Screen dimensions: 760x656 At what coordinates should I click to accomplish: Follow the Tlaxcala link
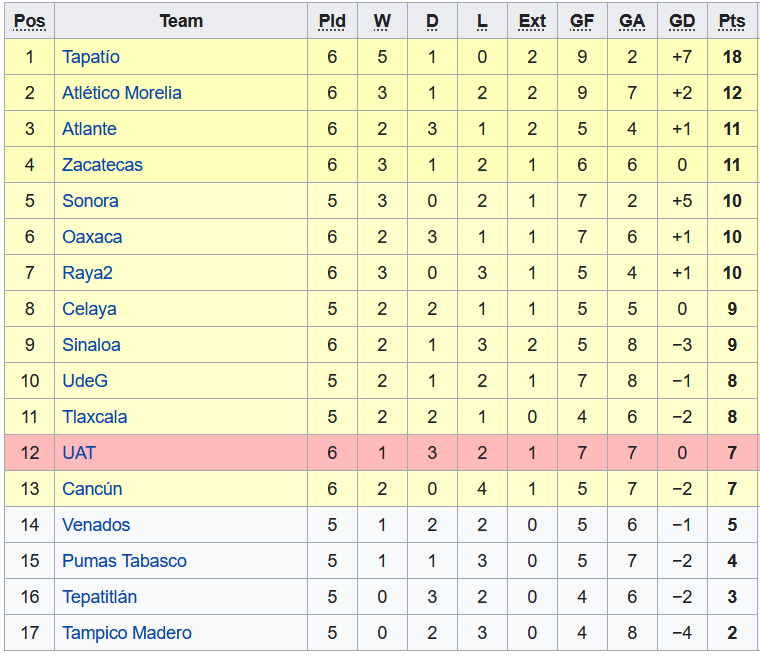tap(95, 417)
